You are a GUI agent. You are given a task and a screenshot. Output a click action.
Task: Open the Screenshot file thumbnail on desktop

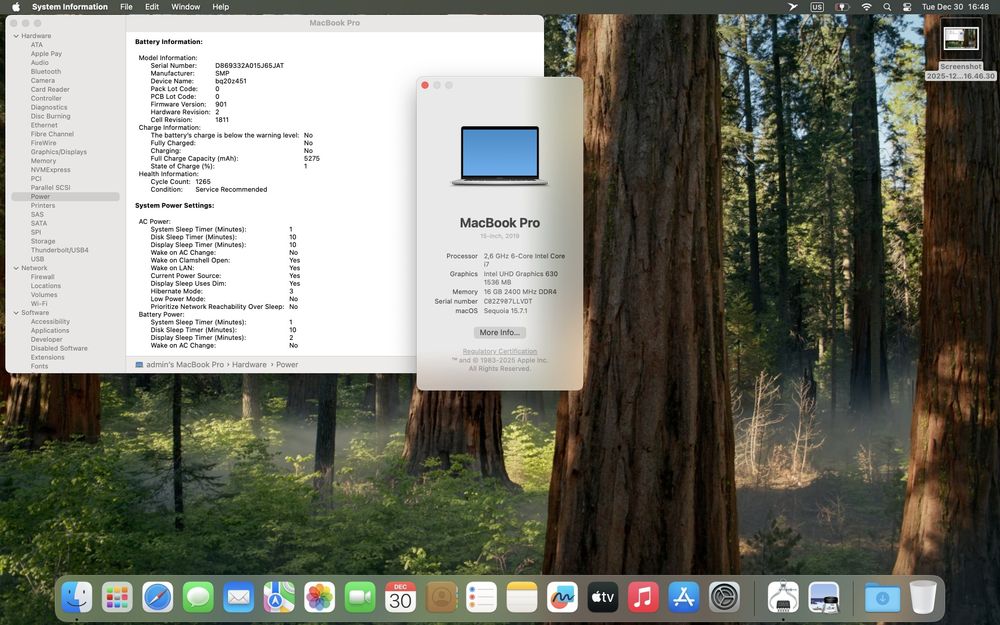[960, 40]
